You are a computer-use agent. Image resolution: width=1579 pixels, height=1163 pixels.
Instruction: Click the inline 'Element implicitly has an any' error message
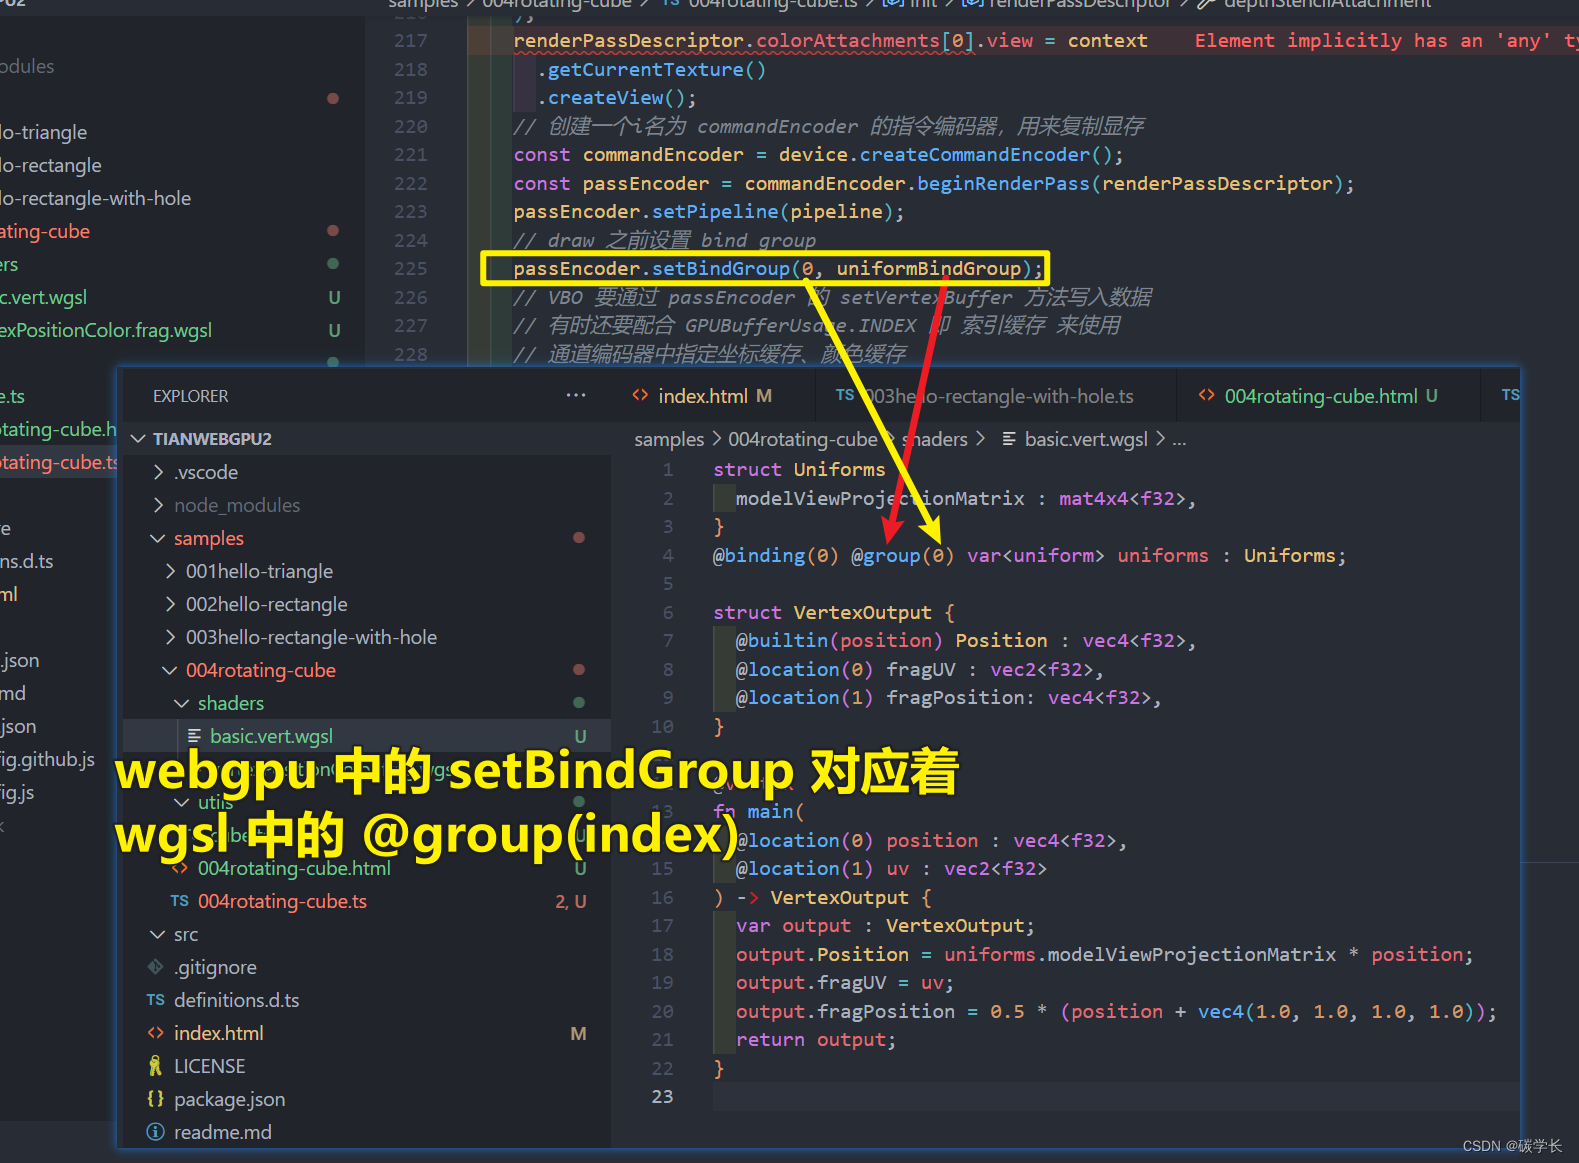(x=1386, y=41)
